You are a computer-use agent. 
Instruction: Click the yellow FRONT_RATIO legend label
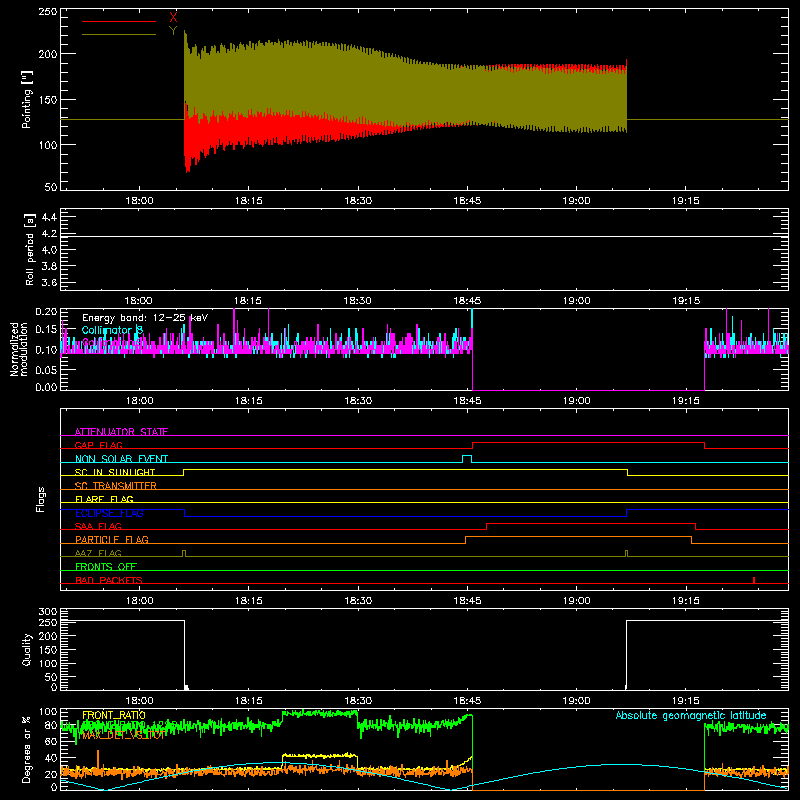pos(114,715)
